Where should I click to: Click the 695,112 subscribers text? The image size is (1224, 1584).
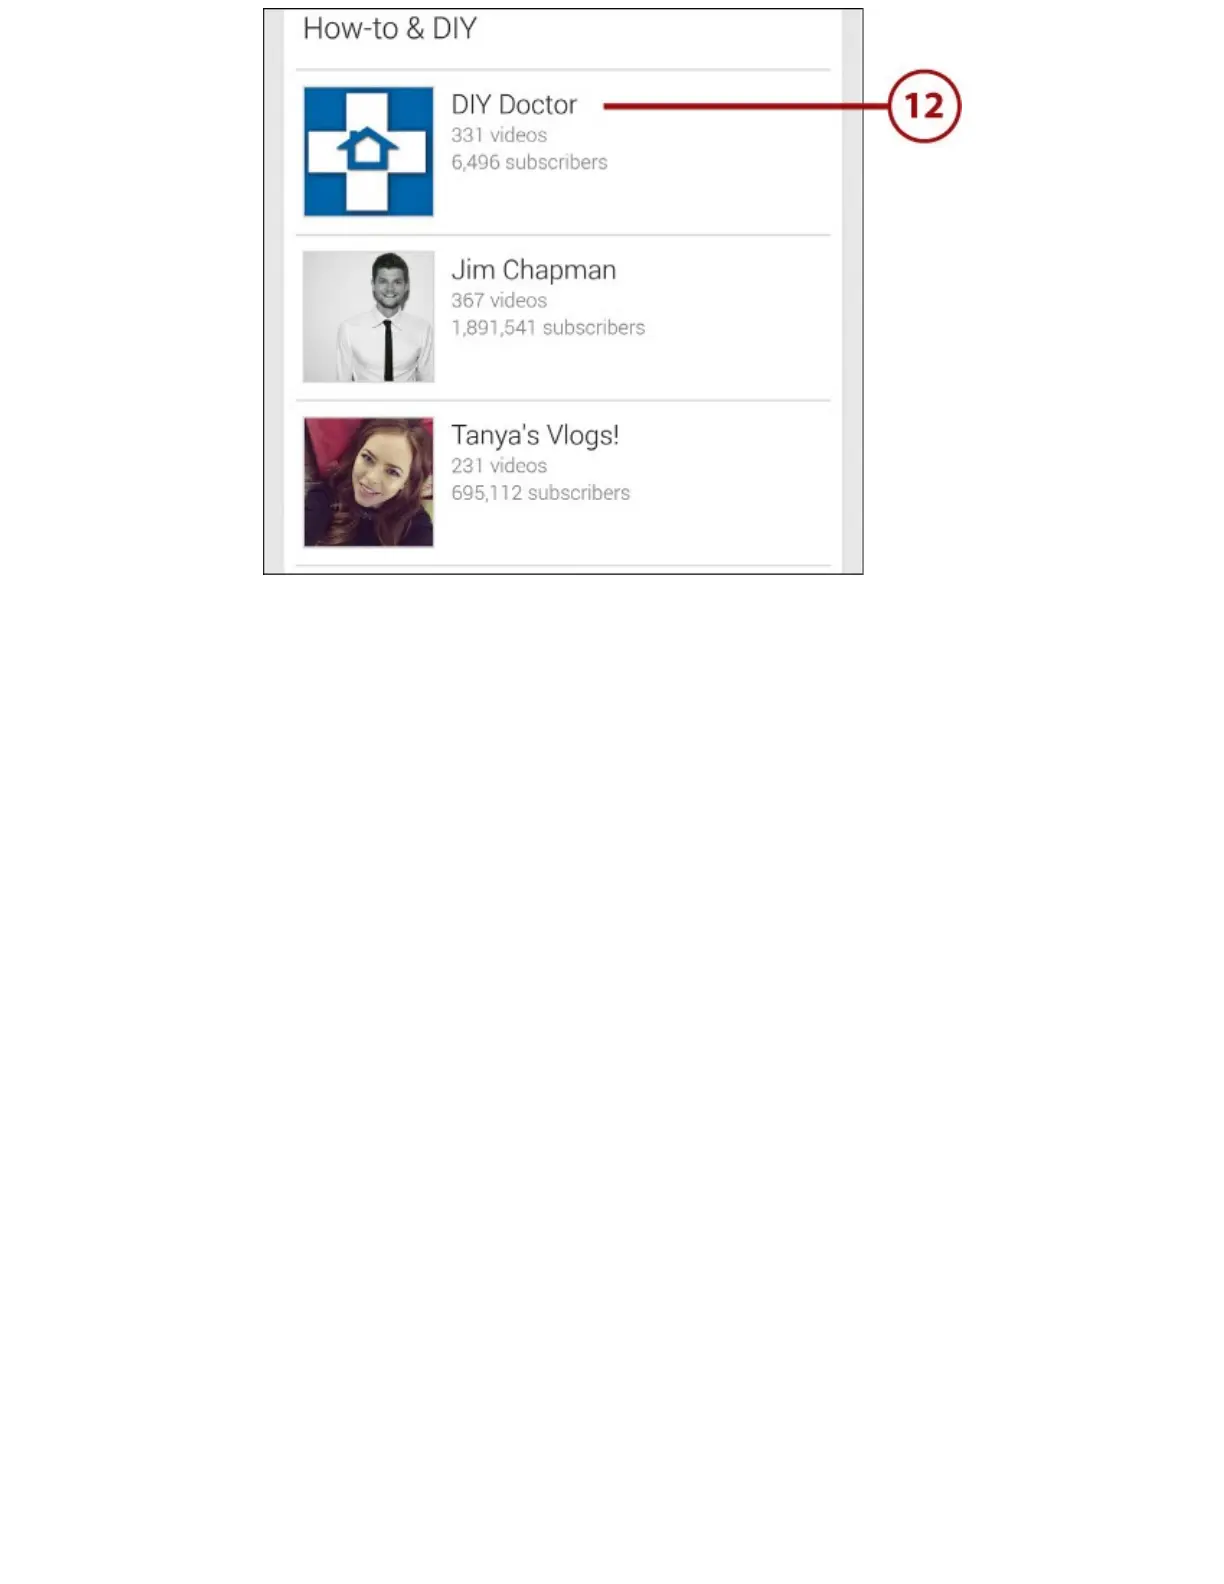tap(540, 493)
